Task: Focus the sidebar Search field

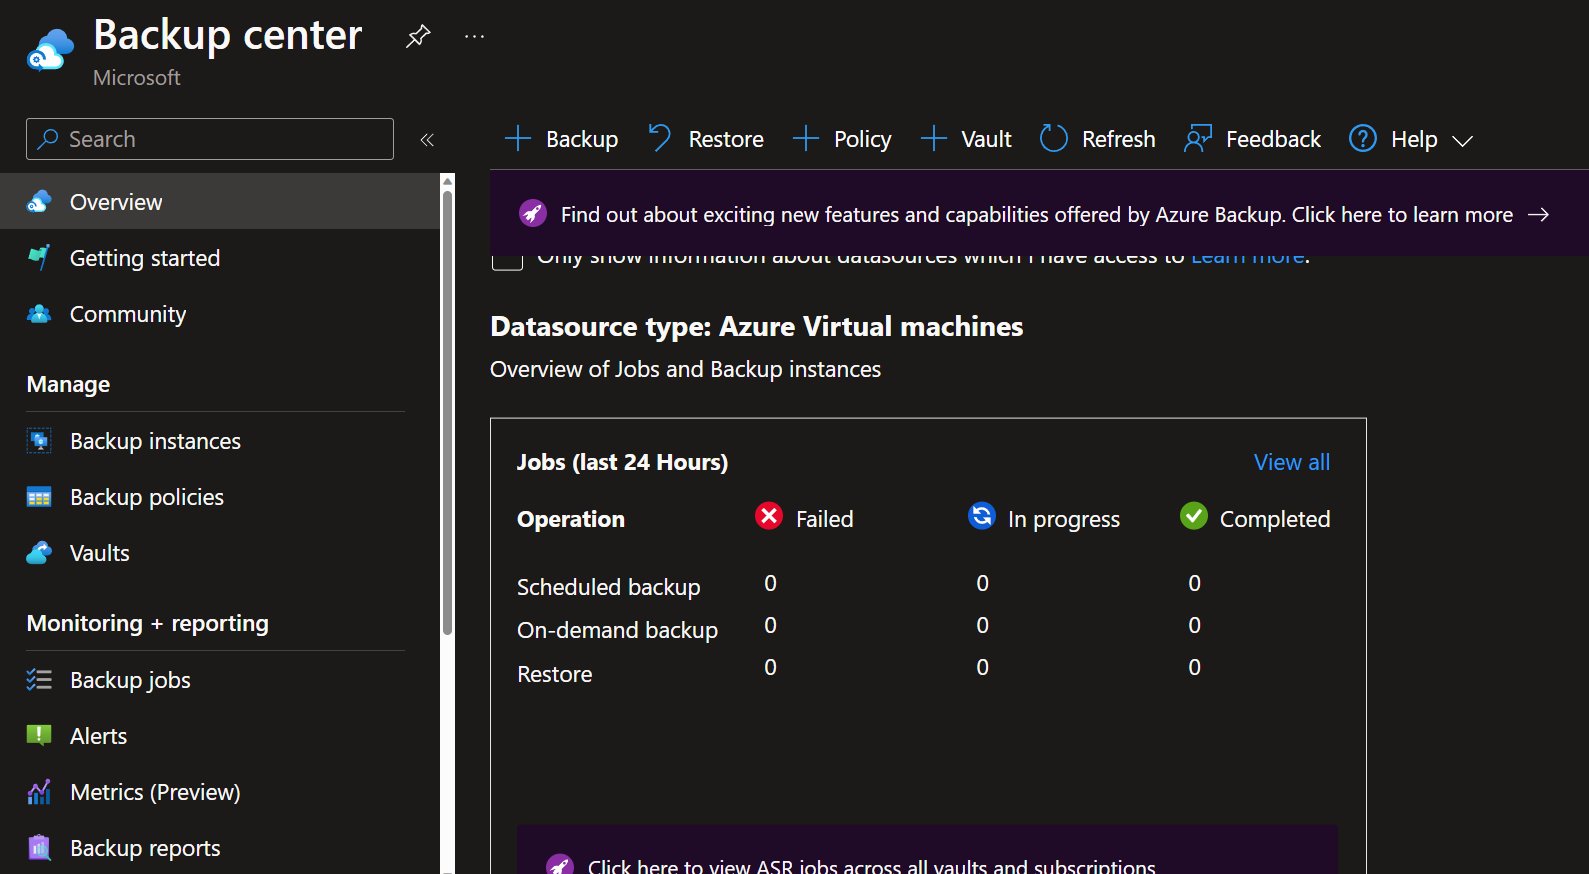Action: [x=210, y=139]
